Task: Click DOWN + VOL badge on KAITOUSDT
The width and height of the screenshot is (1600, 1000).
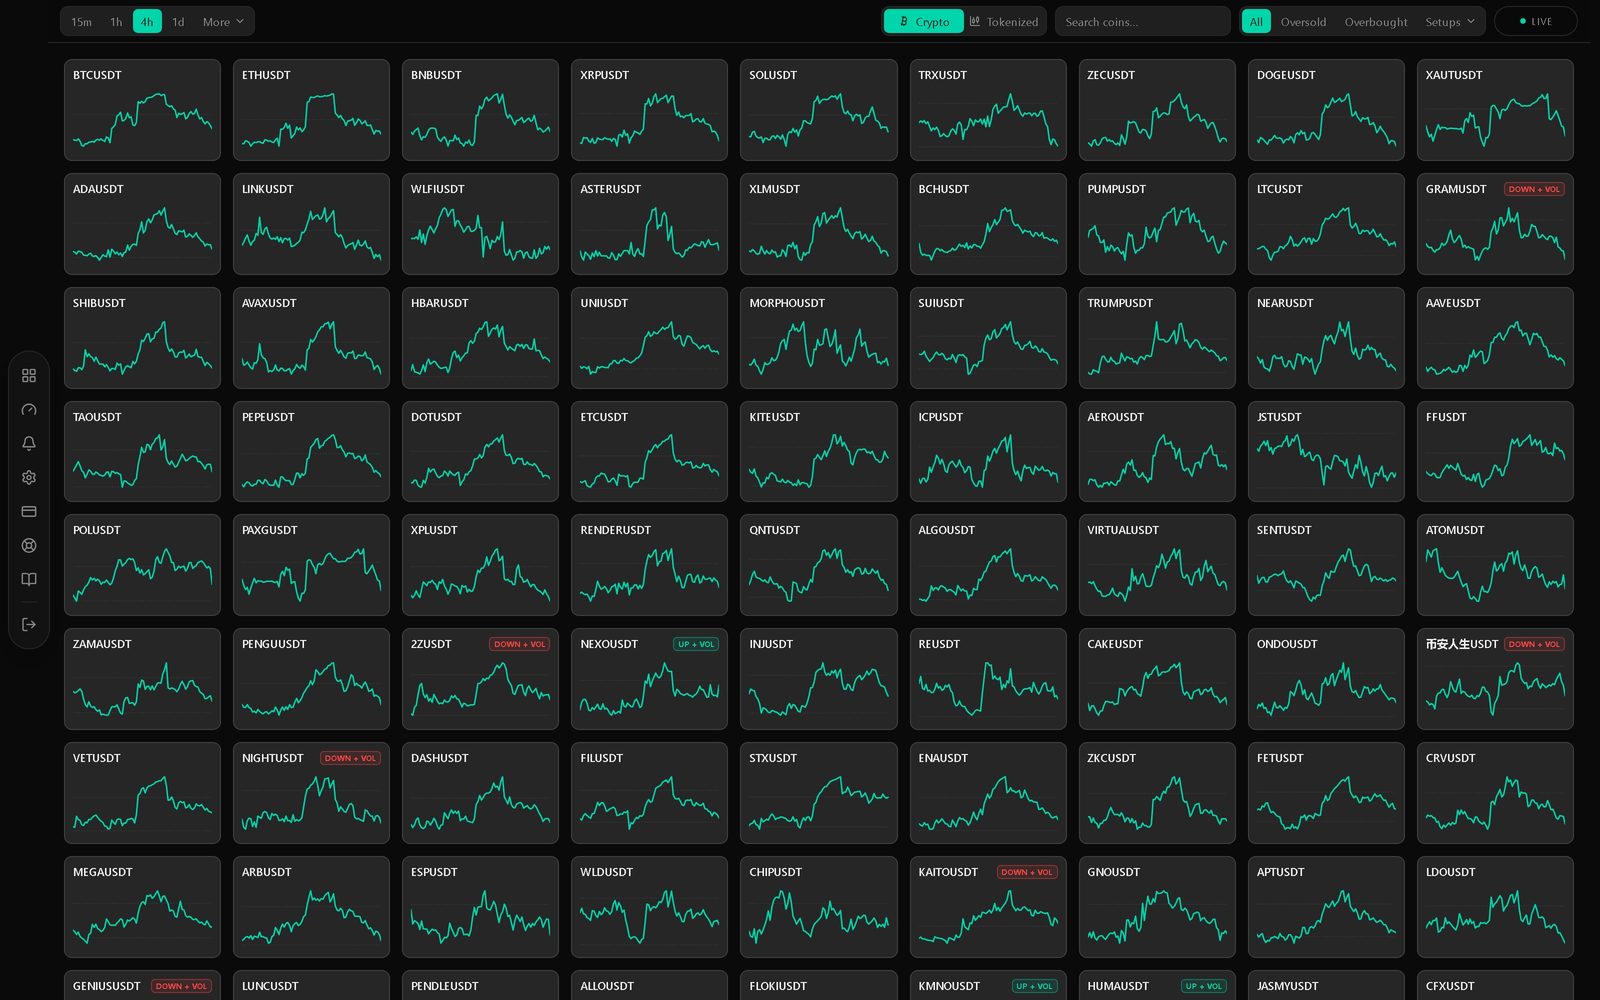Action: (x=1027, y=872)
